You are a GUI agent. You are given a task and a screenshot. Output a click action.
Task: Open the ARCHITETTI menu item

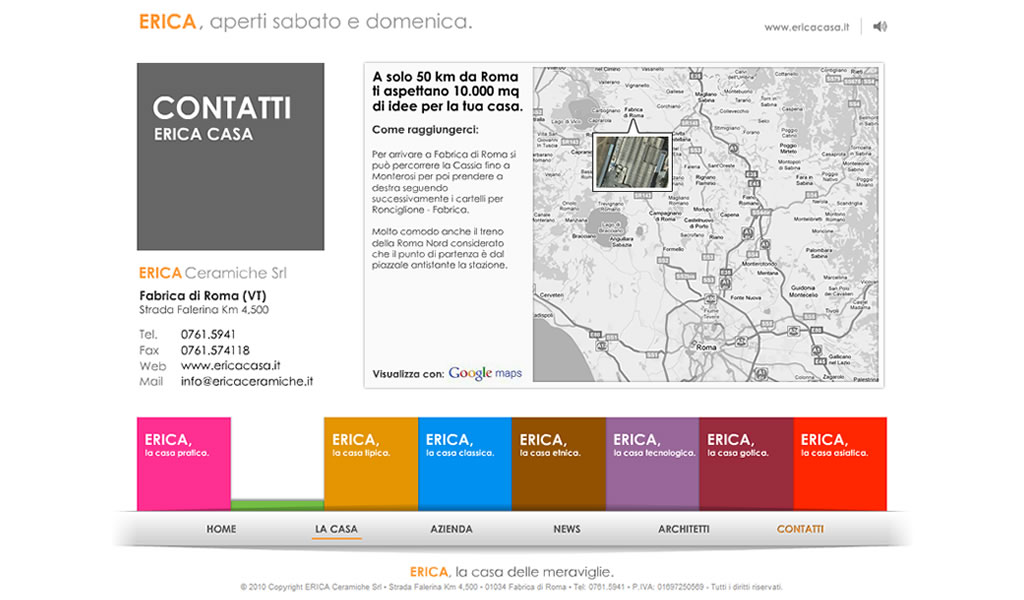tap(684, 529)
